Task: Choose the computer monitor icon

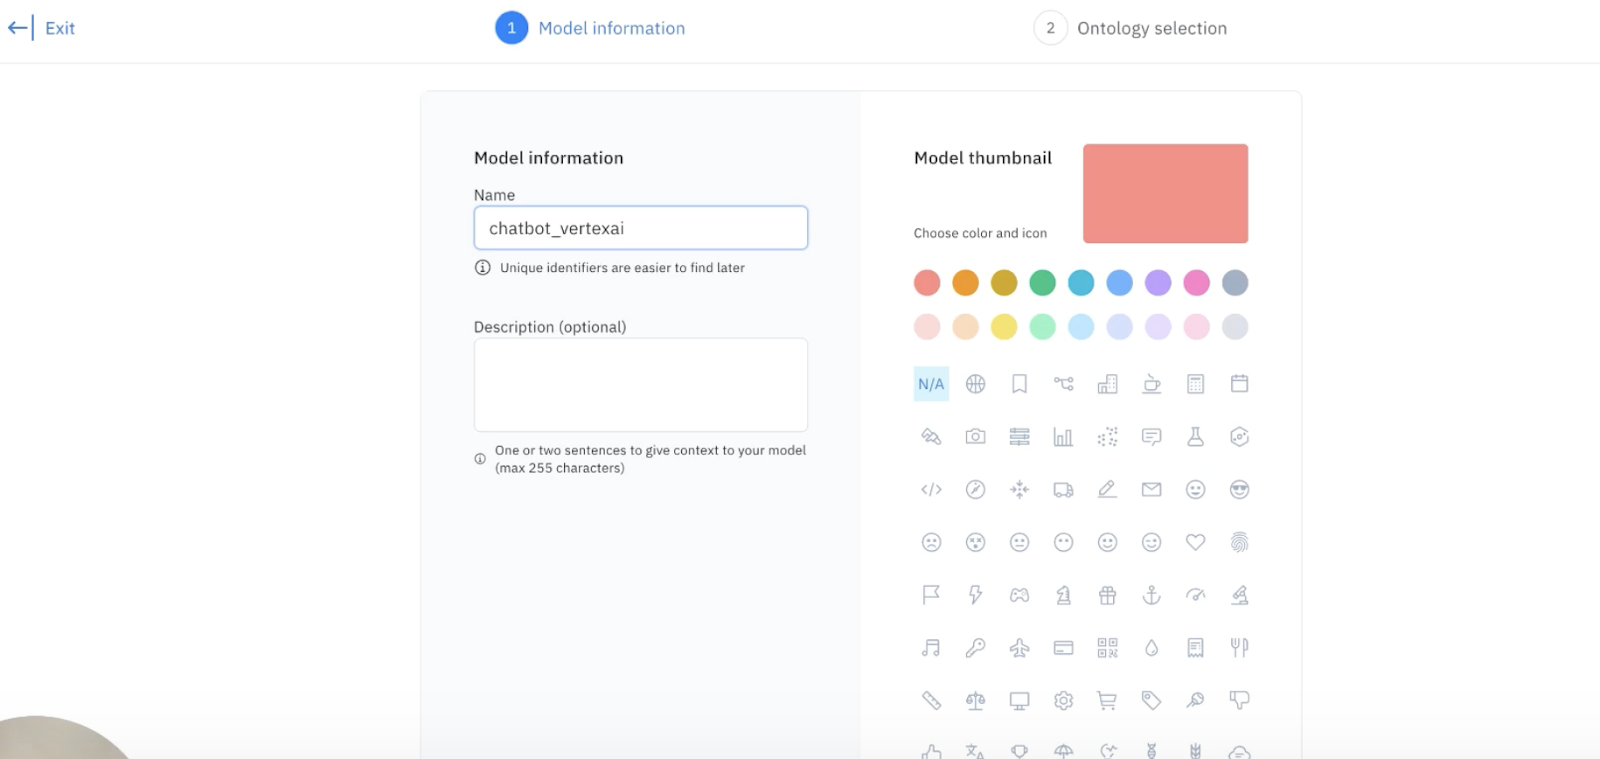Action: (x=1020, y=700)
